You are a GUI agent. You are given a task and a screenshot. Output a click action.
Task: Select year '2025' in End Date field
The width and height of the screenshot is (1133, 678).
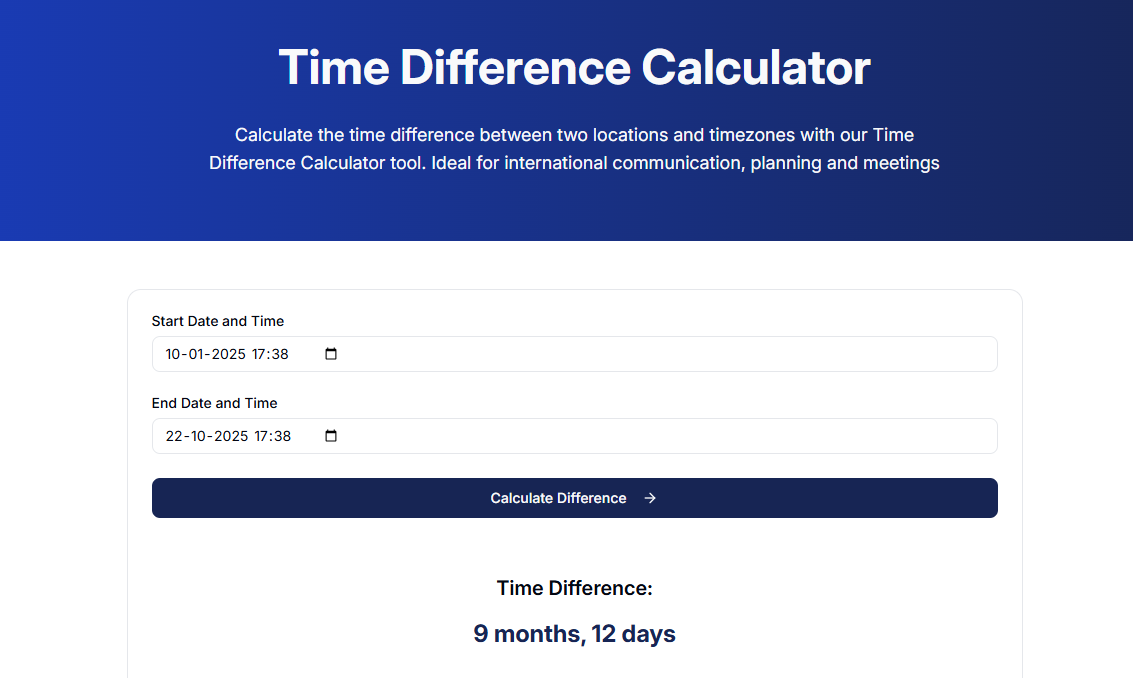230,436
